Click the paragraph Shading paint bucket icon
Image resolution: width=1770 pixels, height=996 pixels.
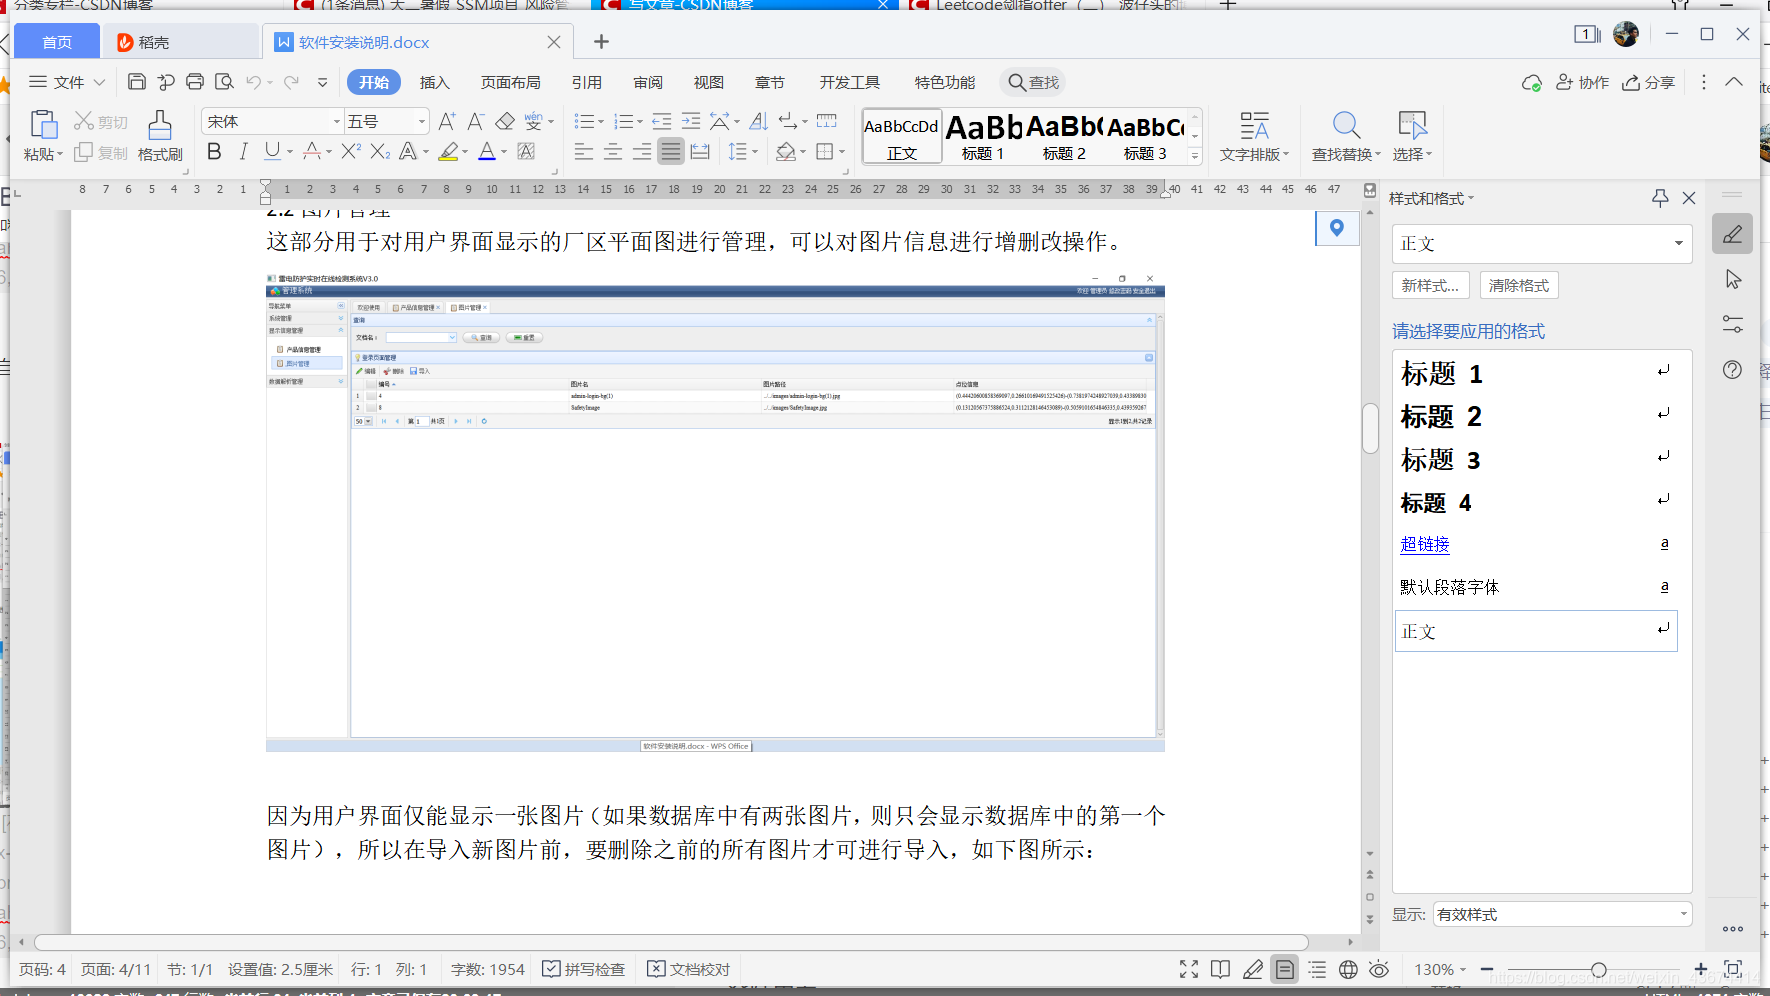coord(786,151)
